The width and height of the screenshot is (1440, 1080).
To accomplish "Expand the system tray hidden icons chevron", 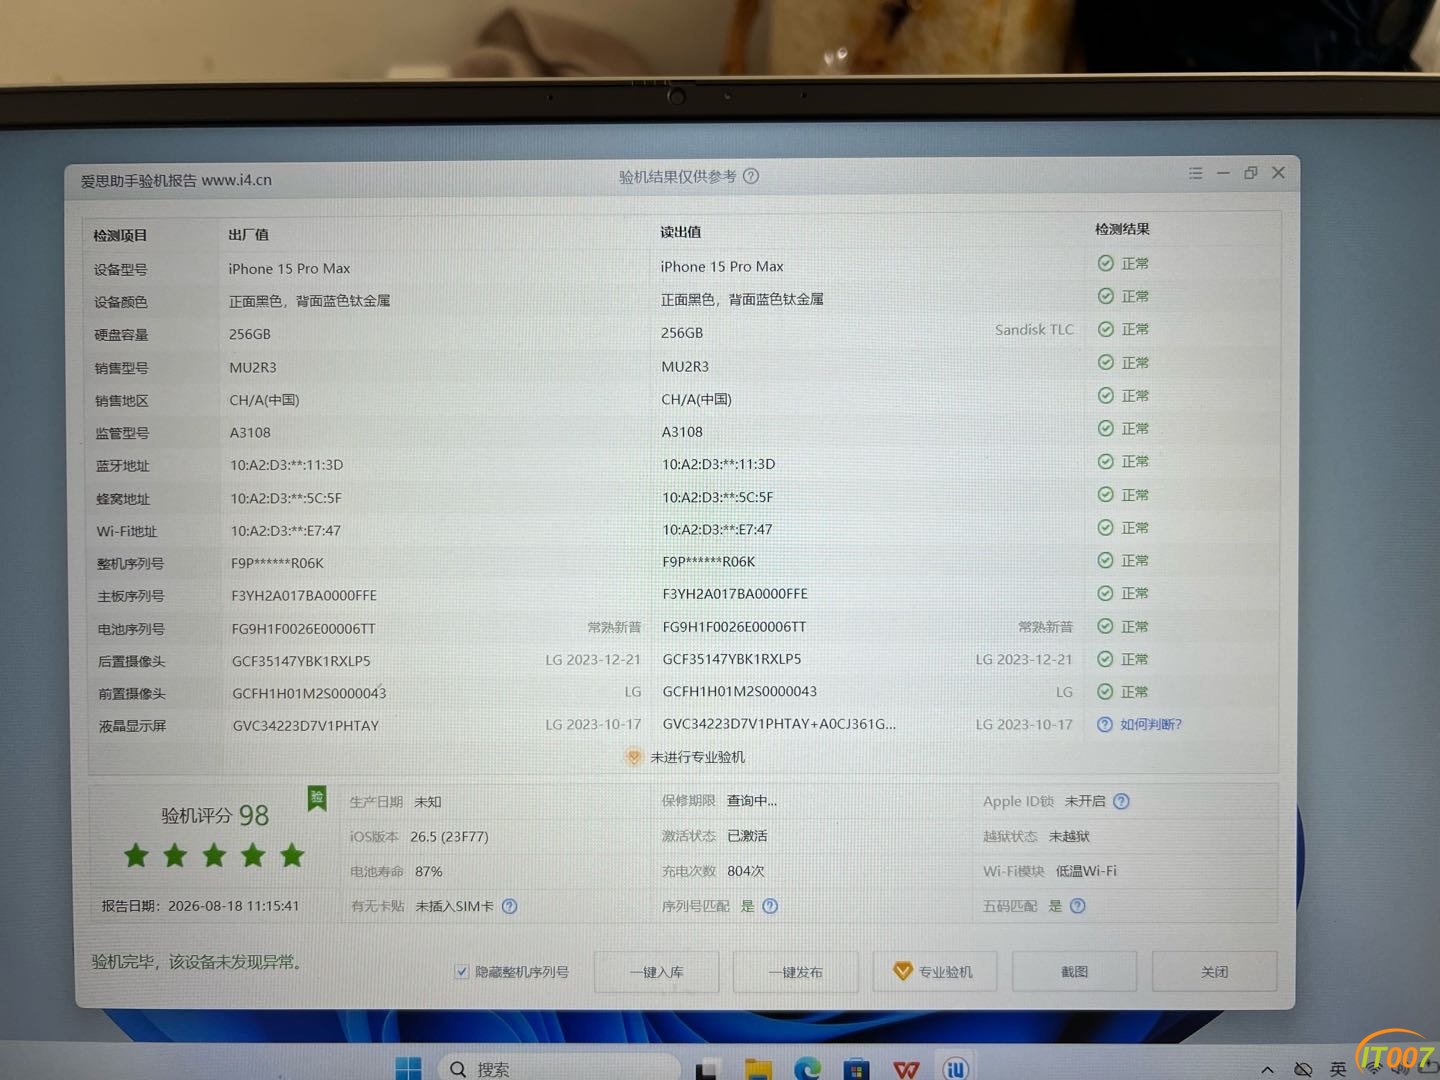I will coord(1267,1069).
